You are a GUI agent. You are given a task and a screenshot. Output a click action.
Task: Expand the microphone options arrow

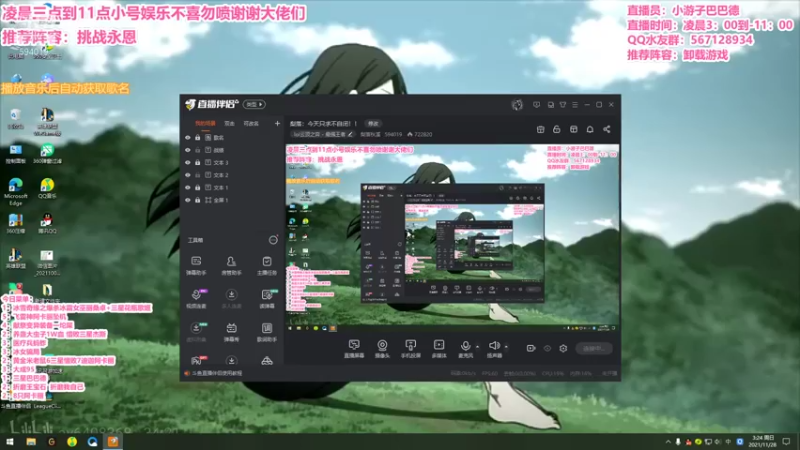(478, 347)
